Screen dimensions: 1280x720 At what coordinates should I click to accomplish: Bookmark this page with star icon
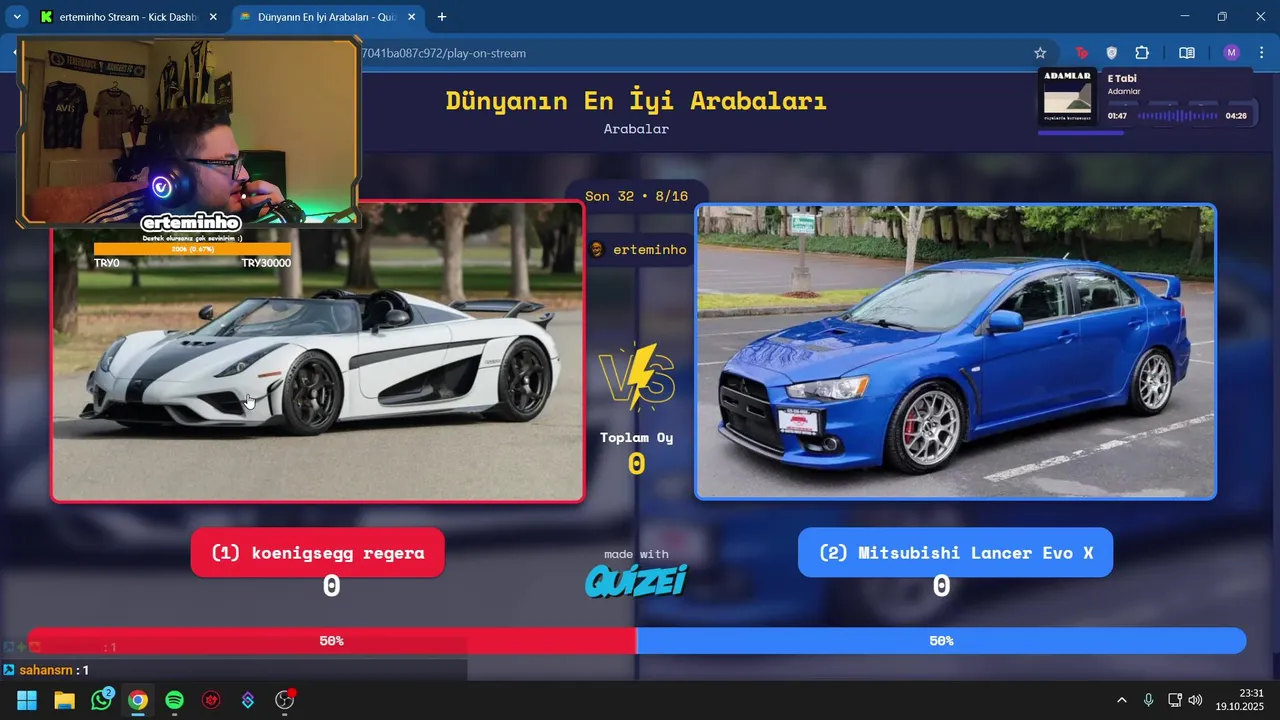(1040, 53)
